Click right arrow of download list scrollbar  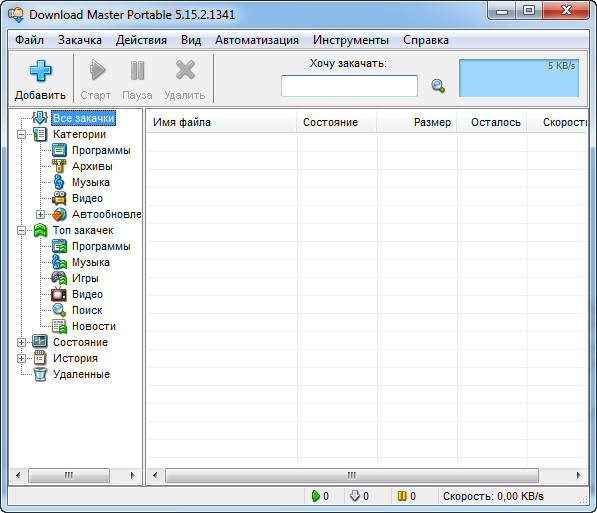tap(578, 475)
